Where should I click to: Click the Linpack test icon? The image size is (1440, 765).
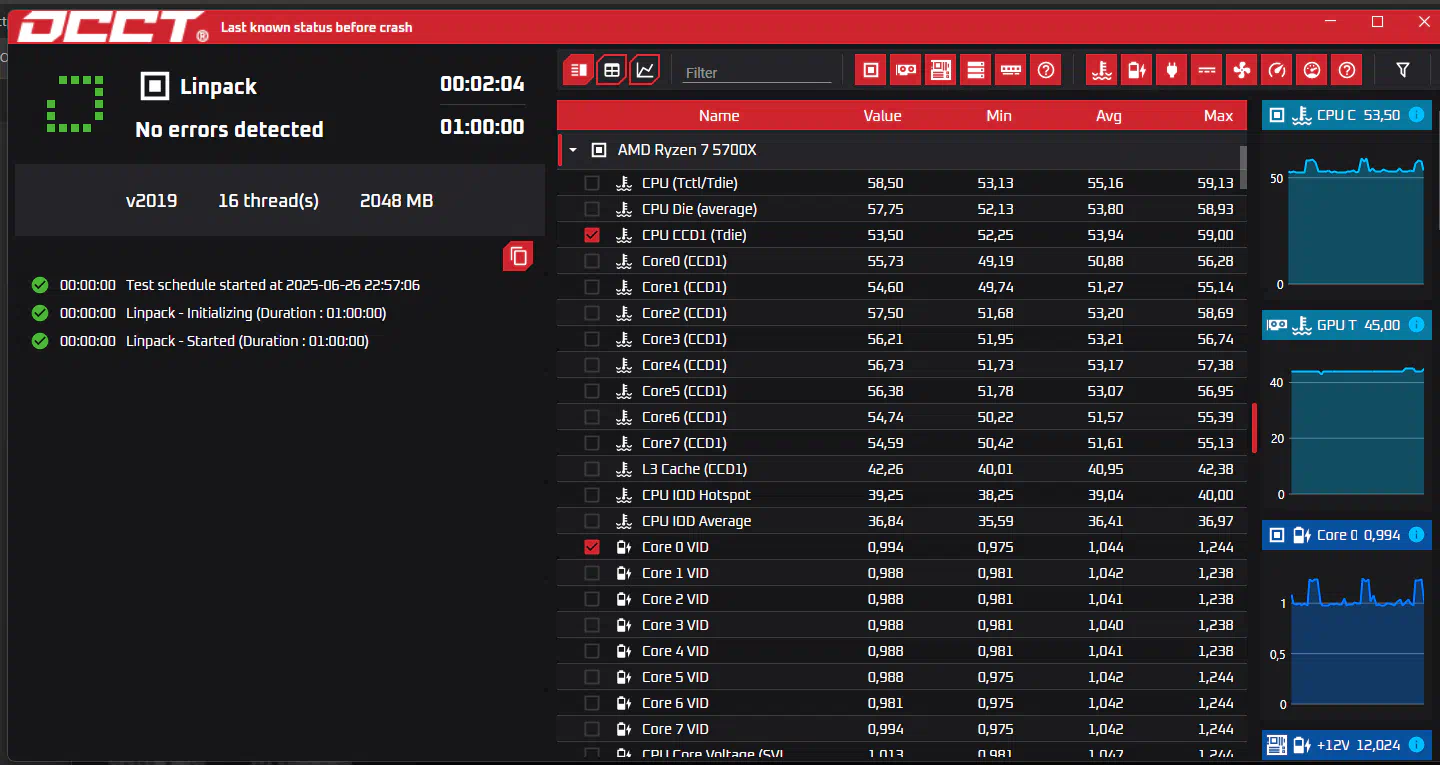coord(154,86)
